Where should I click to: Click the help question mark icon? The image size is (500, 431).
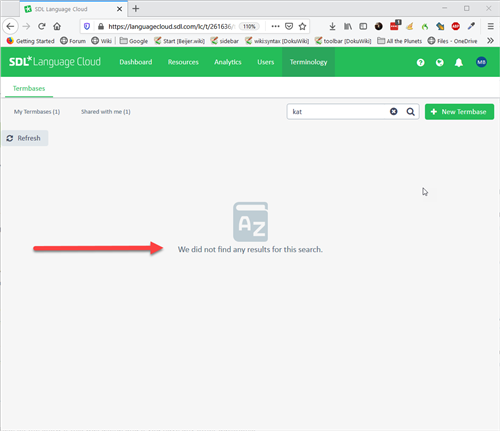(420, 62)
